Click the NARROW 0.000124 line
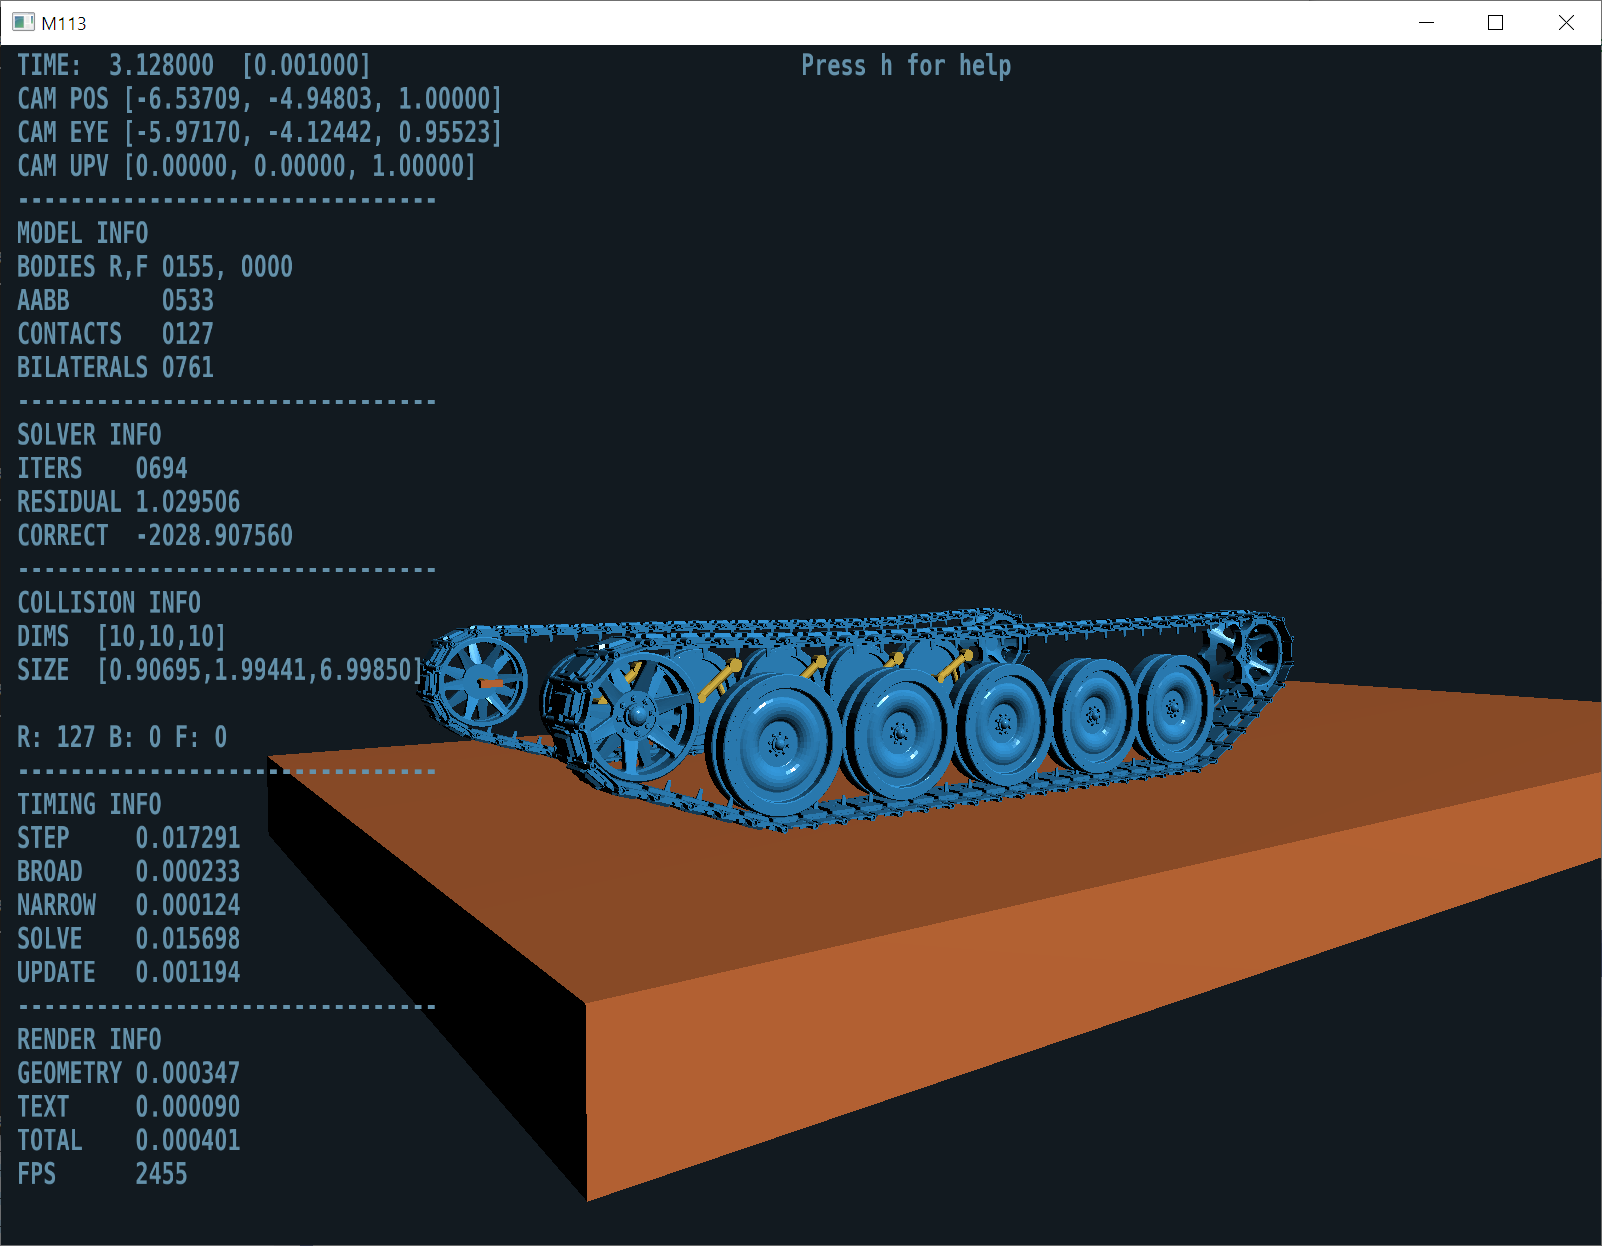Screen dimensions: 1602x1246 coord(129,906)
